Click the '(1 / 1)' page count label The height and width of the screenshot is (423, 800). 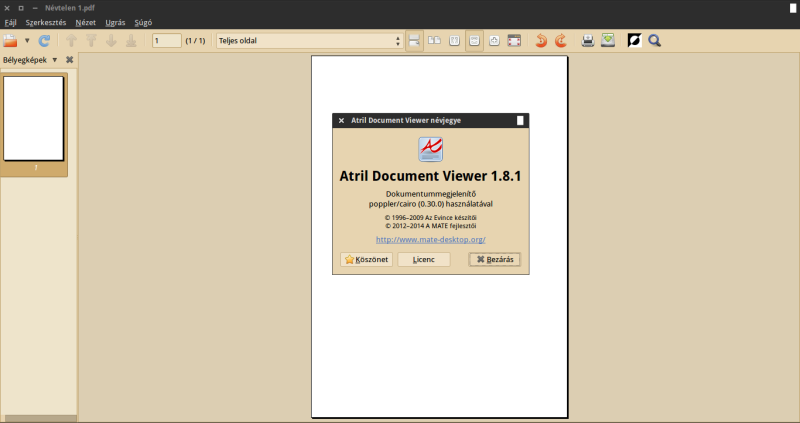[195, 41]
